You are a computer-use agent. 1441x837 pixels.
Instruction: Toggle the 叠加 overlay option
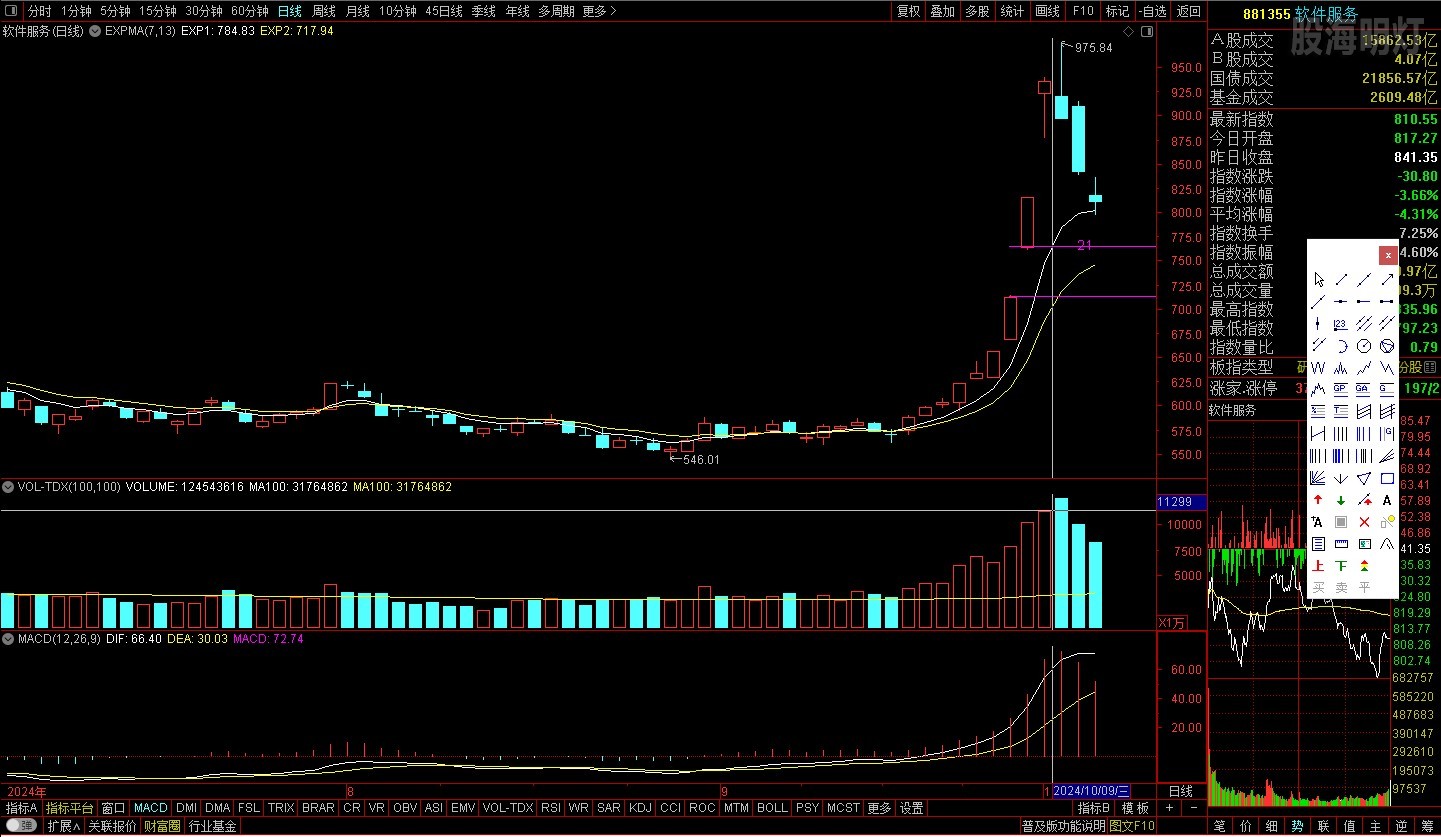click(942, 11)
